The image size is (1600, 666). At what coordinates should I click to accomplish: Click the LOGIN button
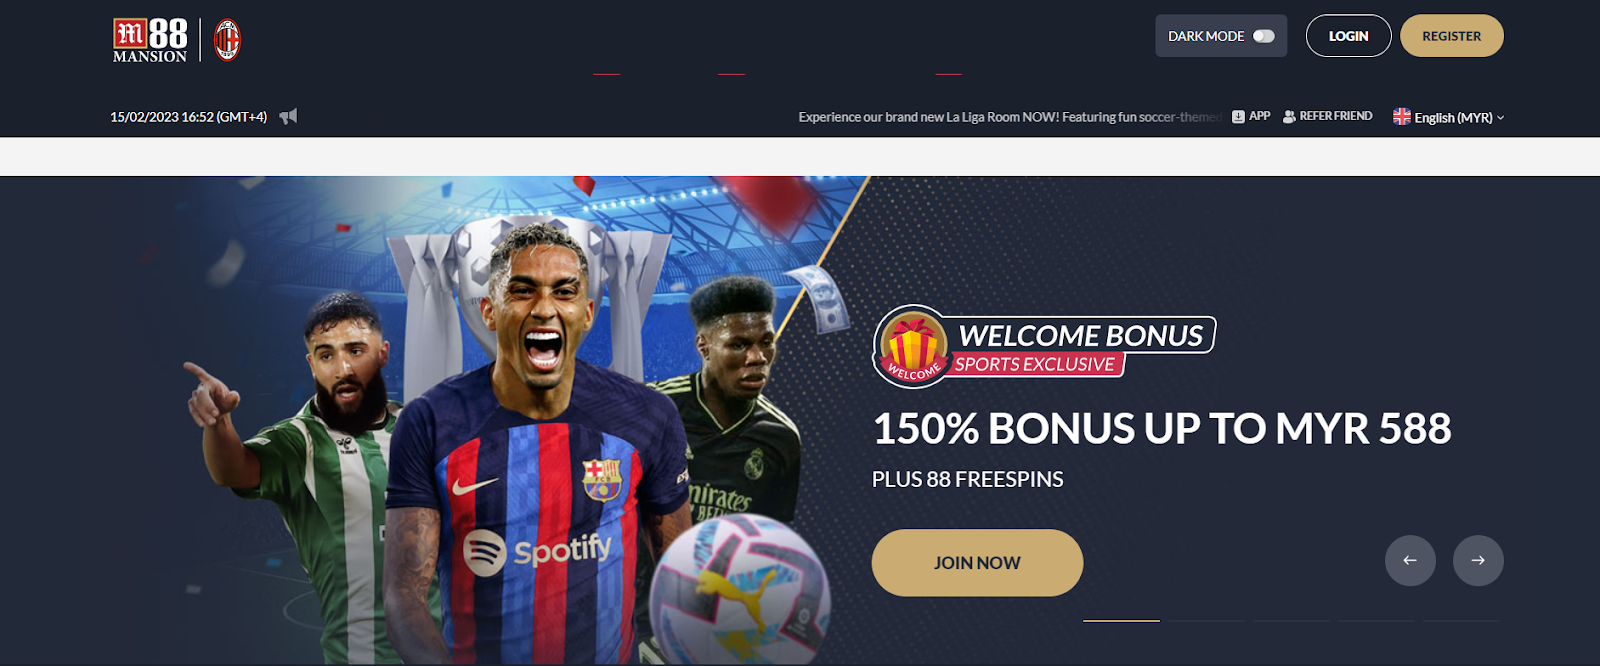point(1348,36)
